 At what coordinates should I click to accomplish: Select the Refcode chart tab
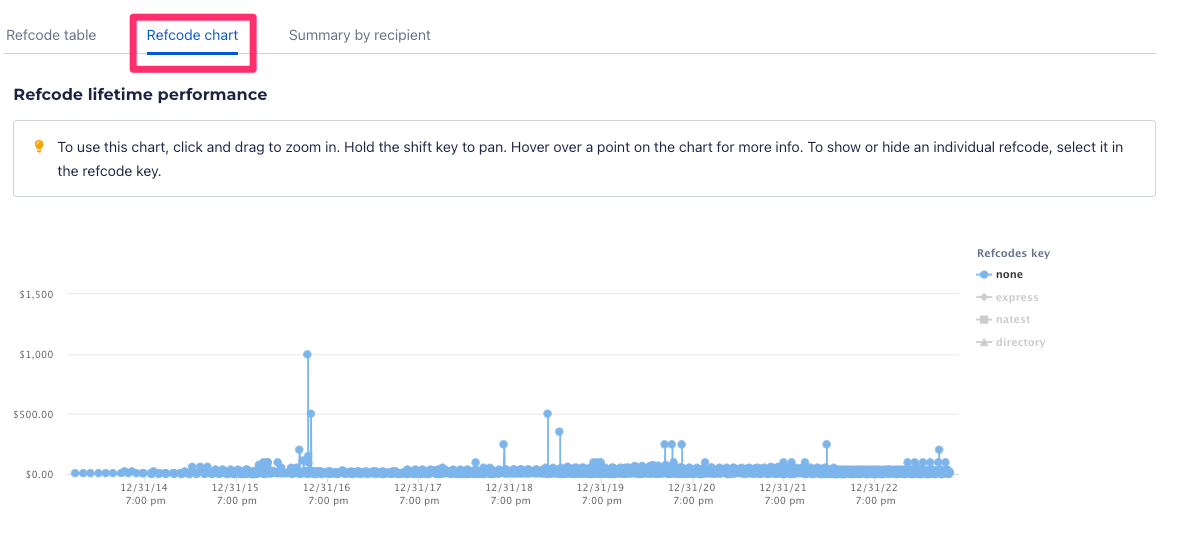pyautogui.click(x=192, y=35)
